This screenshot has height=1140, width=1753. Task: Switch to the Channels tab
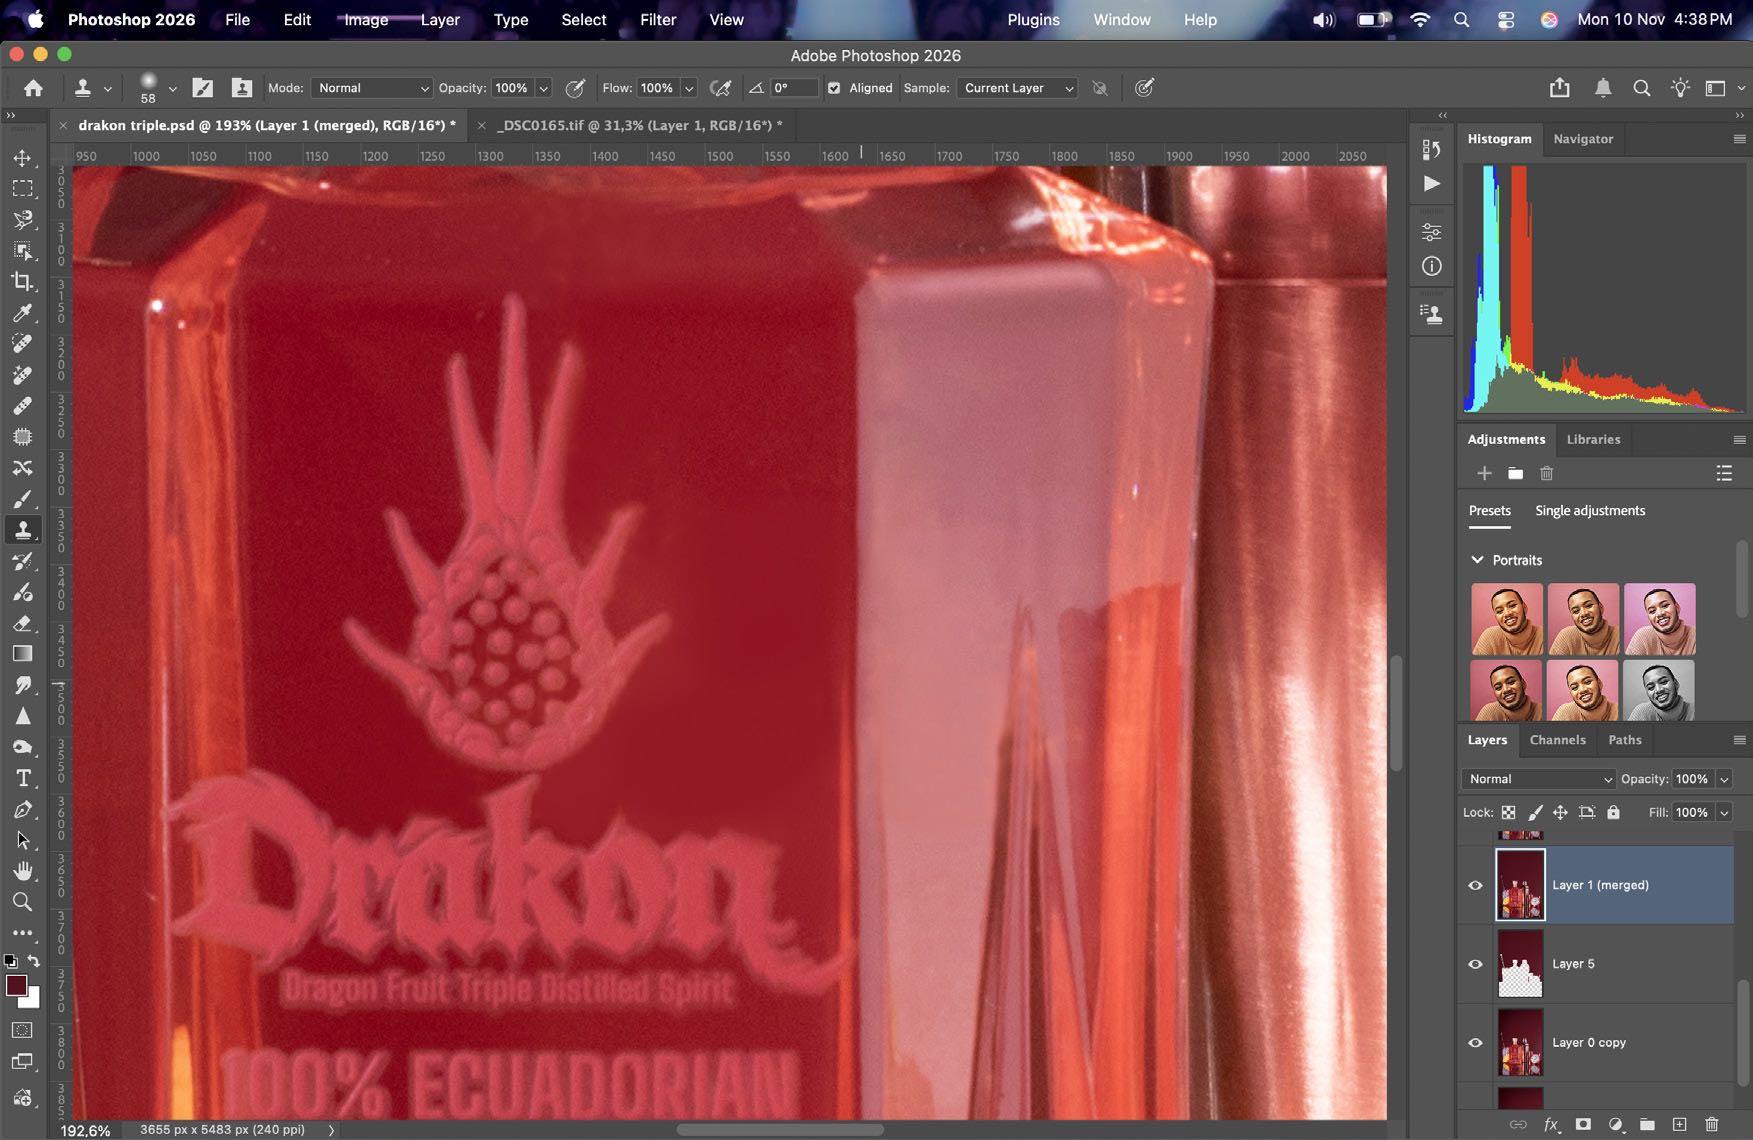1557,740
